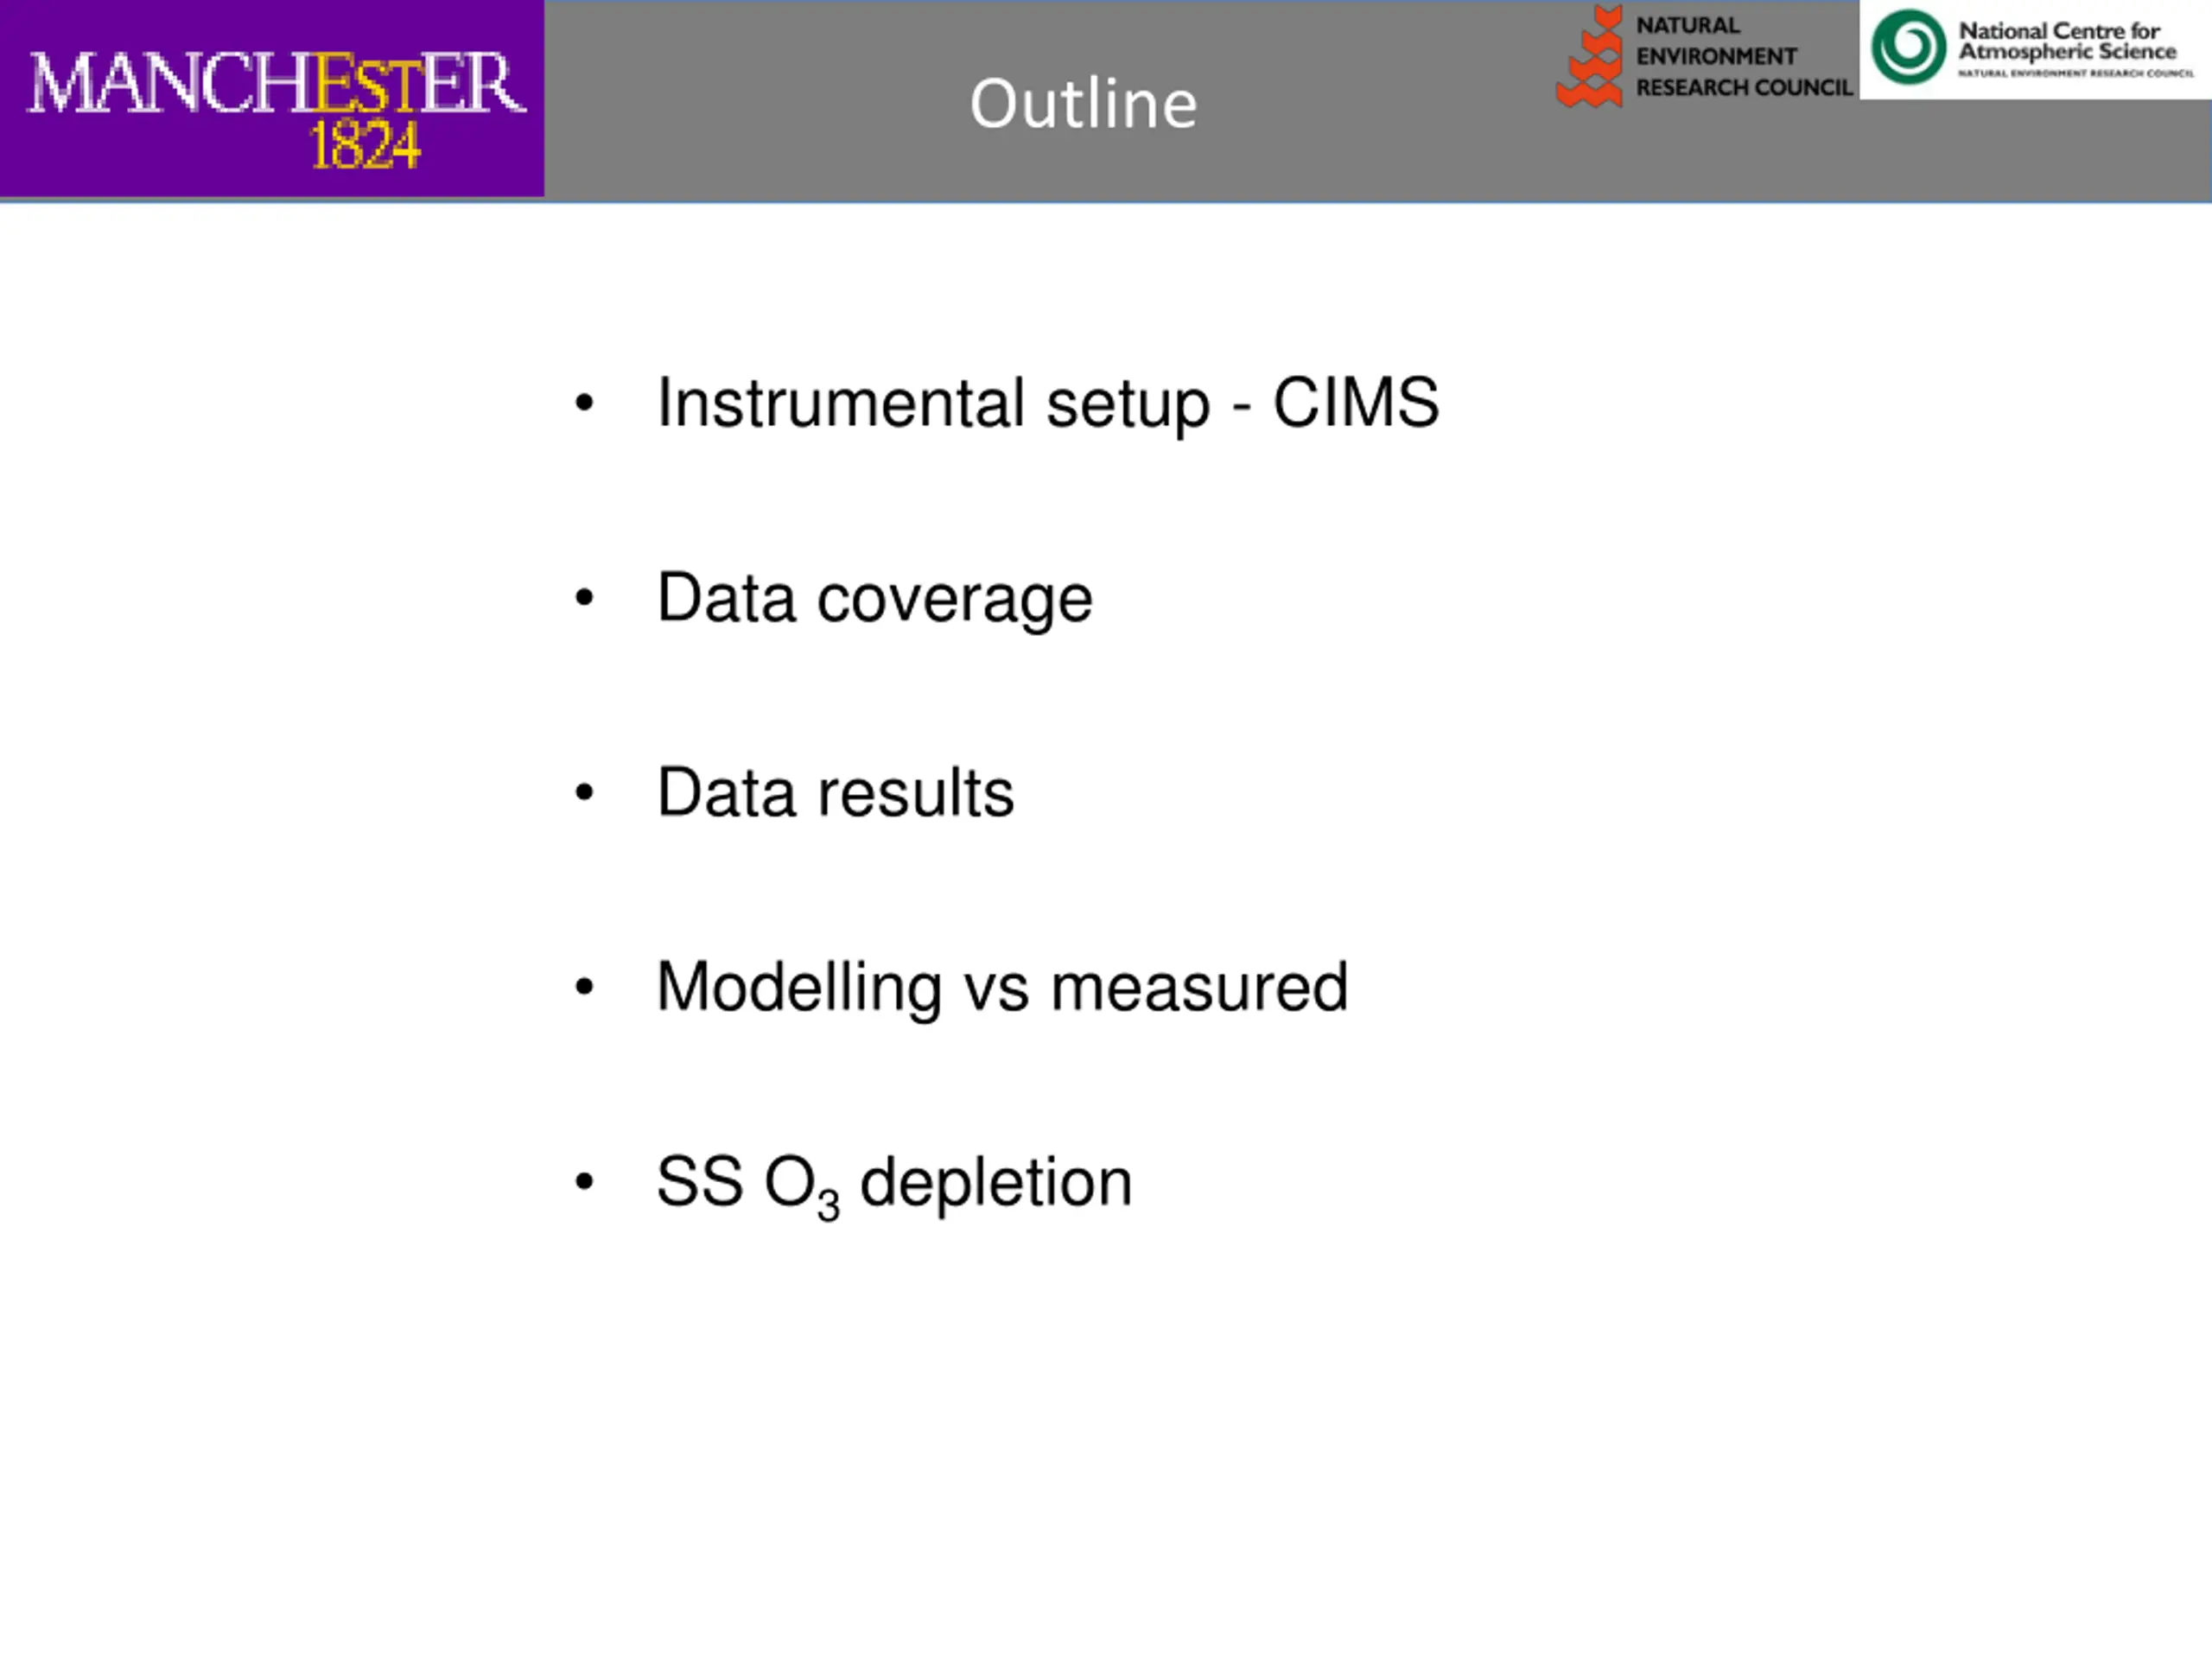
Task: Click the Manchester 1824 university logo
Action: [x=272, y=99]
